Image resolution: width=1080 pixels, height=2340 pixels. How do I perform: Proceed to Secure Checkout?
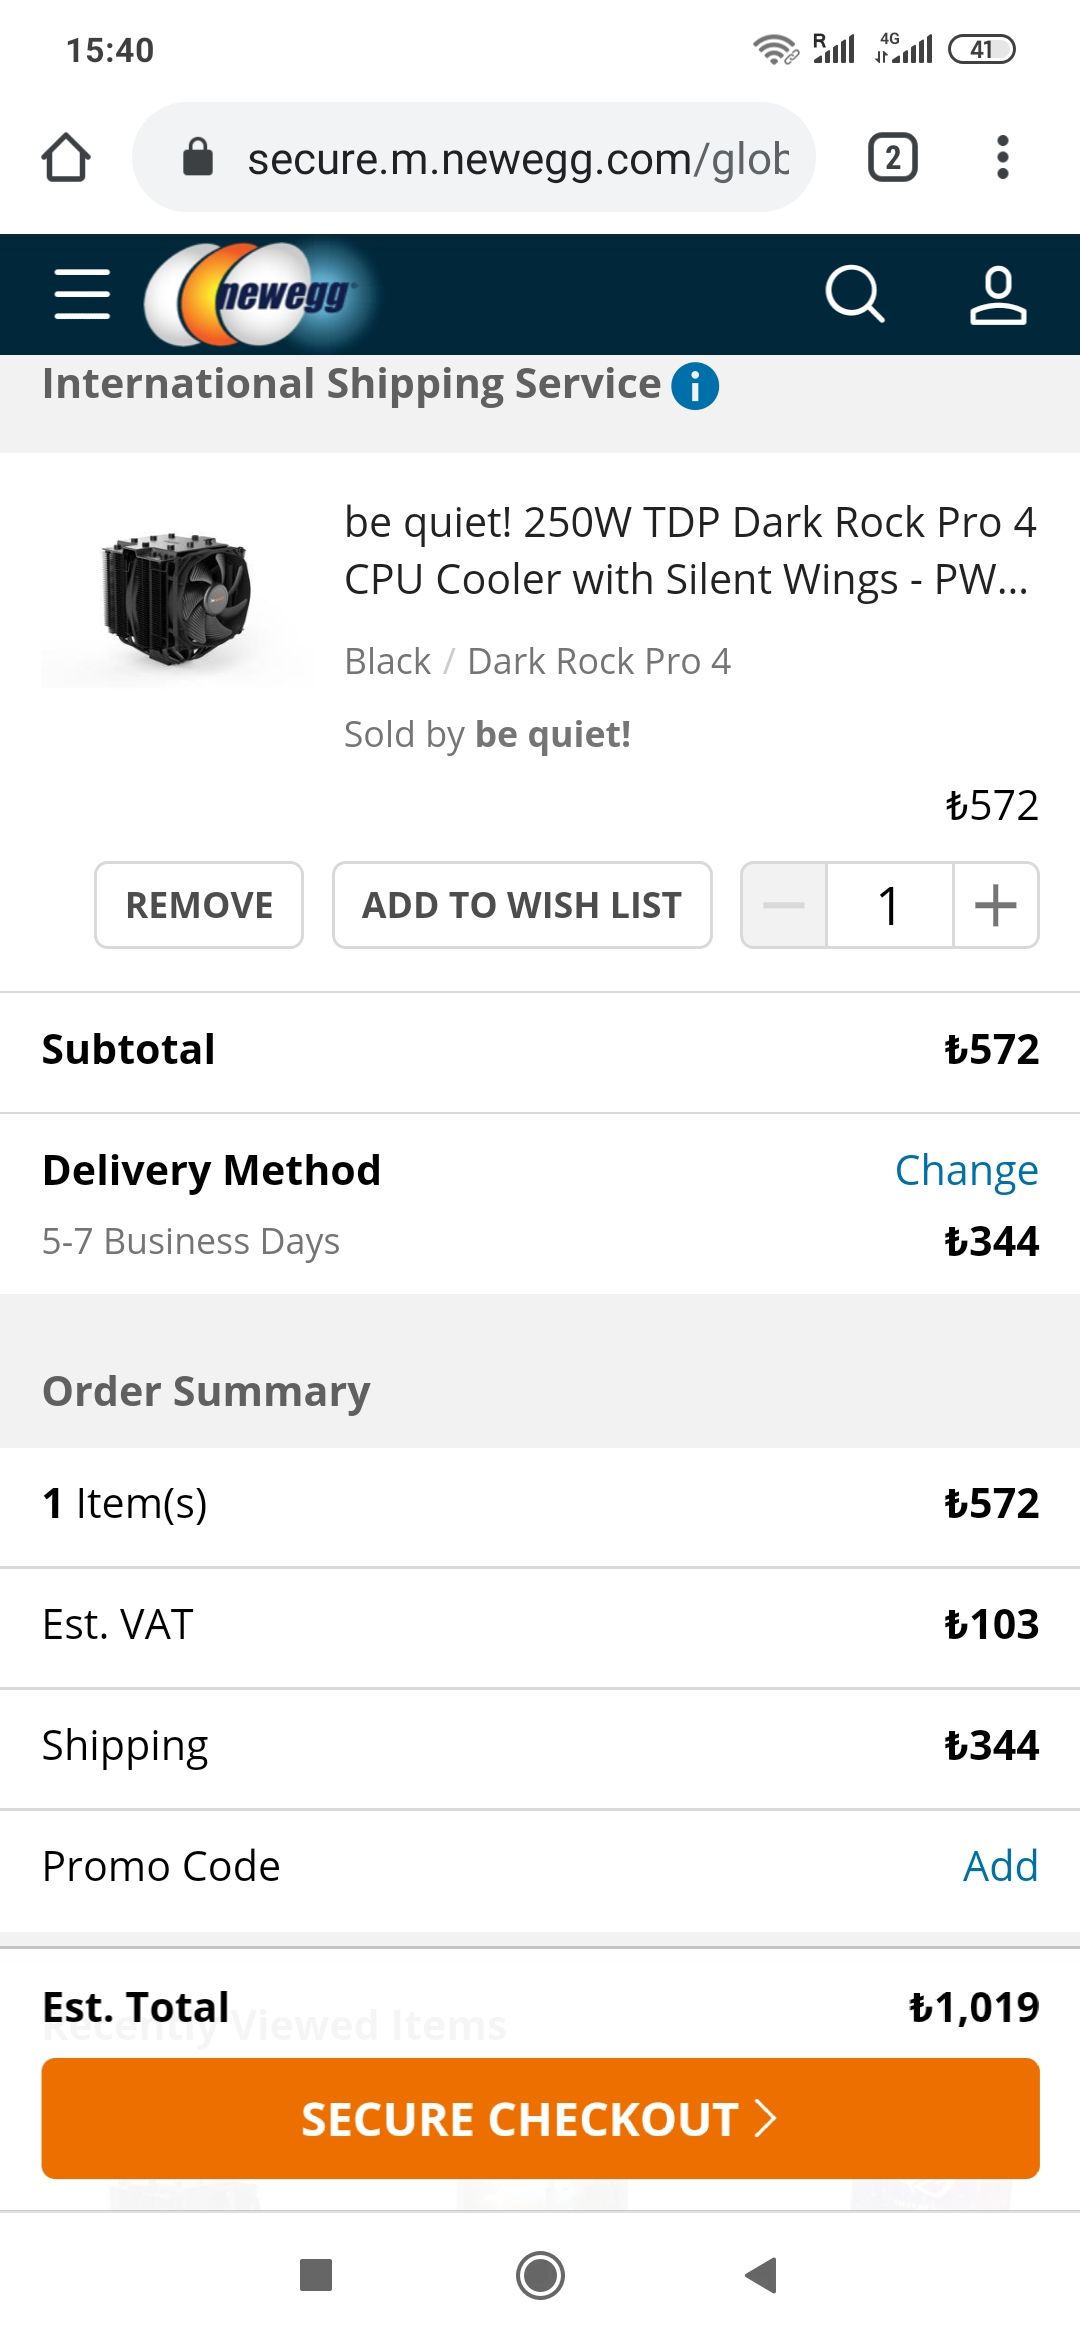[x=540, y=2118]
